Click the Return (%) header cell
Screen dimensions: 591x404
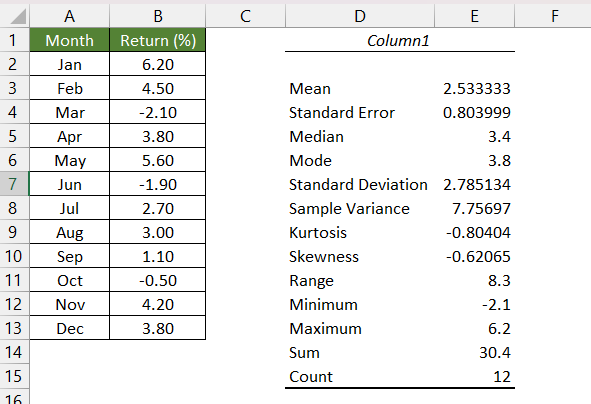click(x=158, y=40)
